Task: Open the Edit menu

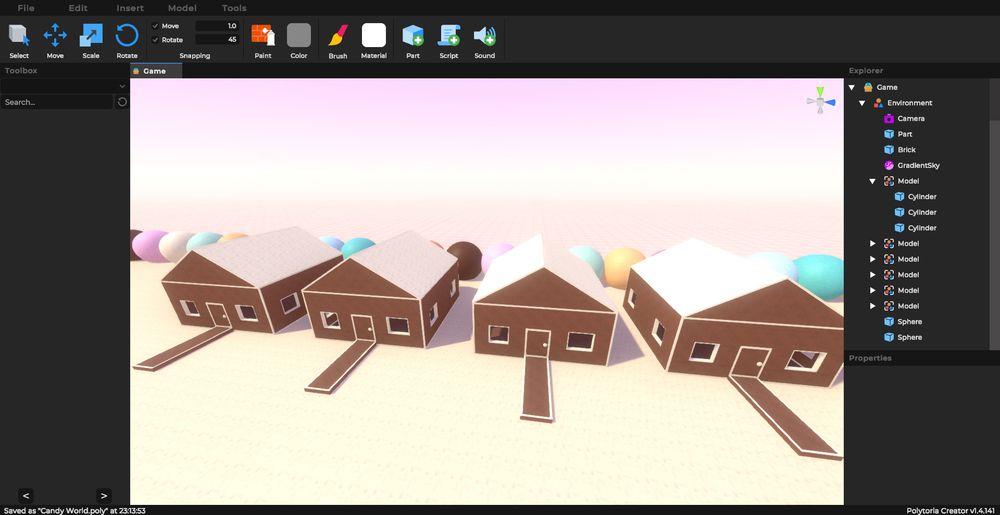Action: coord(78,8)
